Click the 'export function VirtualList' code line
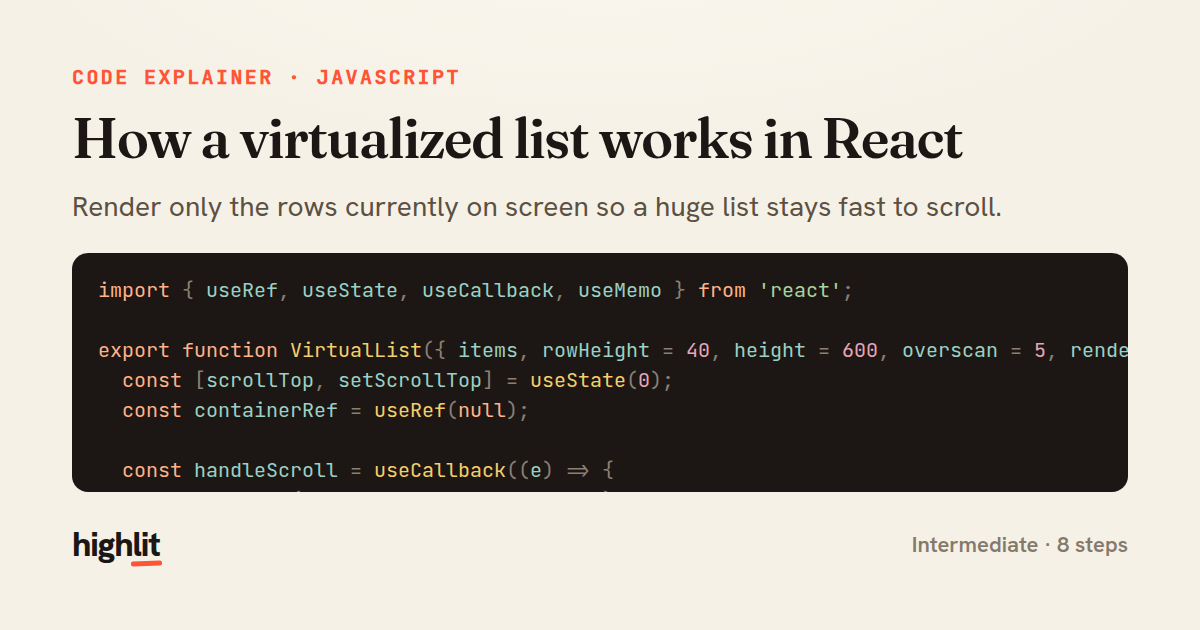This screenshot has height=630, width=1200. (613, 351)
